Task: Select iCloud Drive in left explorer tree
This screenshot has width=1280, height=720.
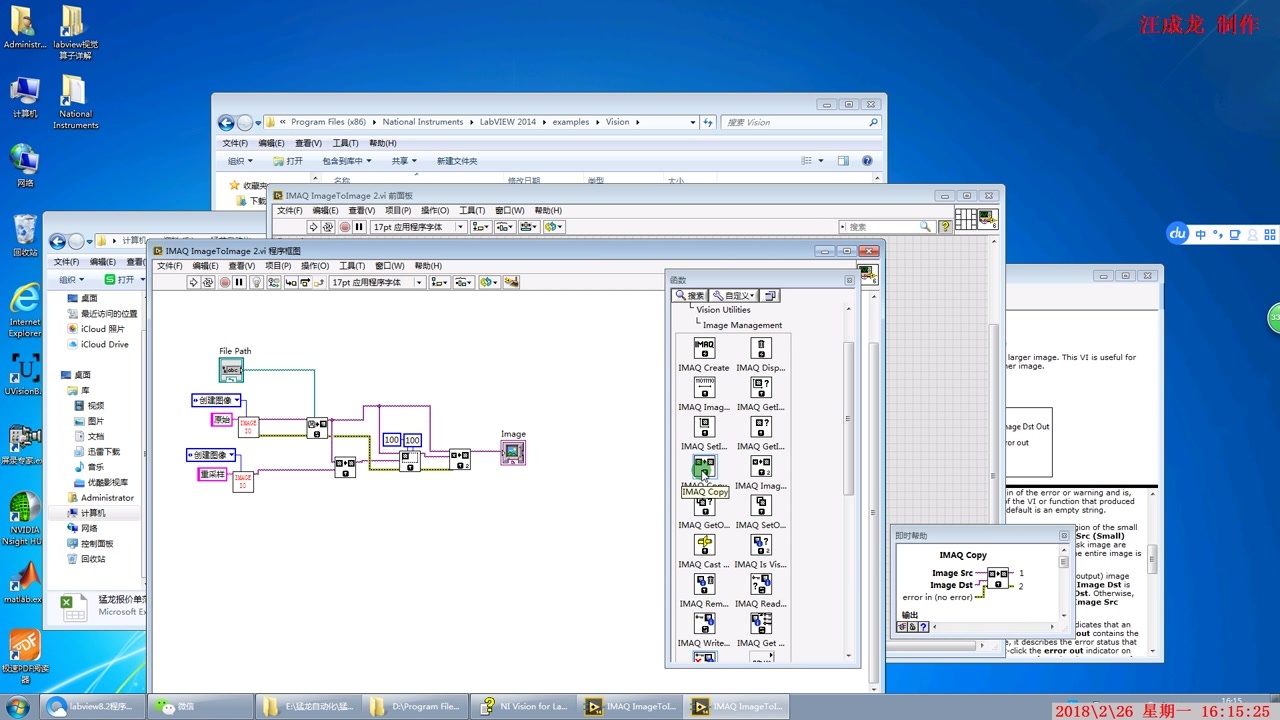Action: pos(105,344)
